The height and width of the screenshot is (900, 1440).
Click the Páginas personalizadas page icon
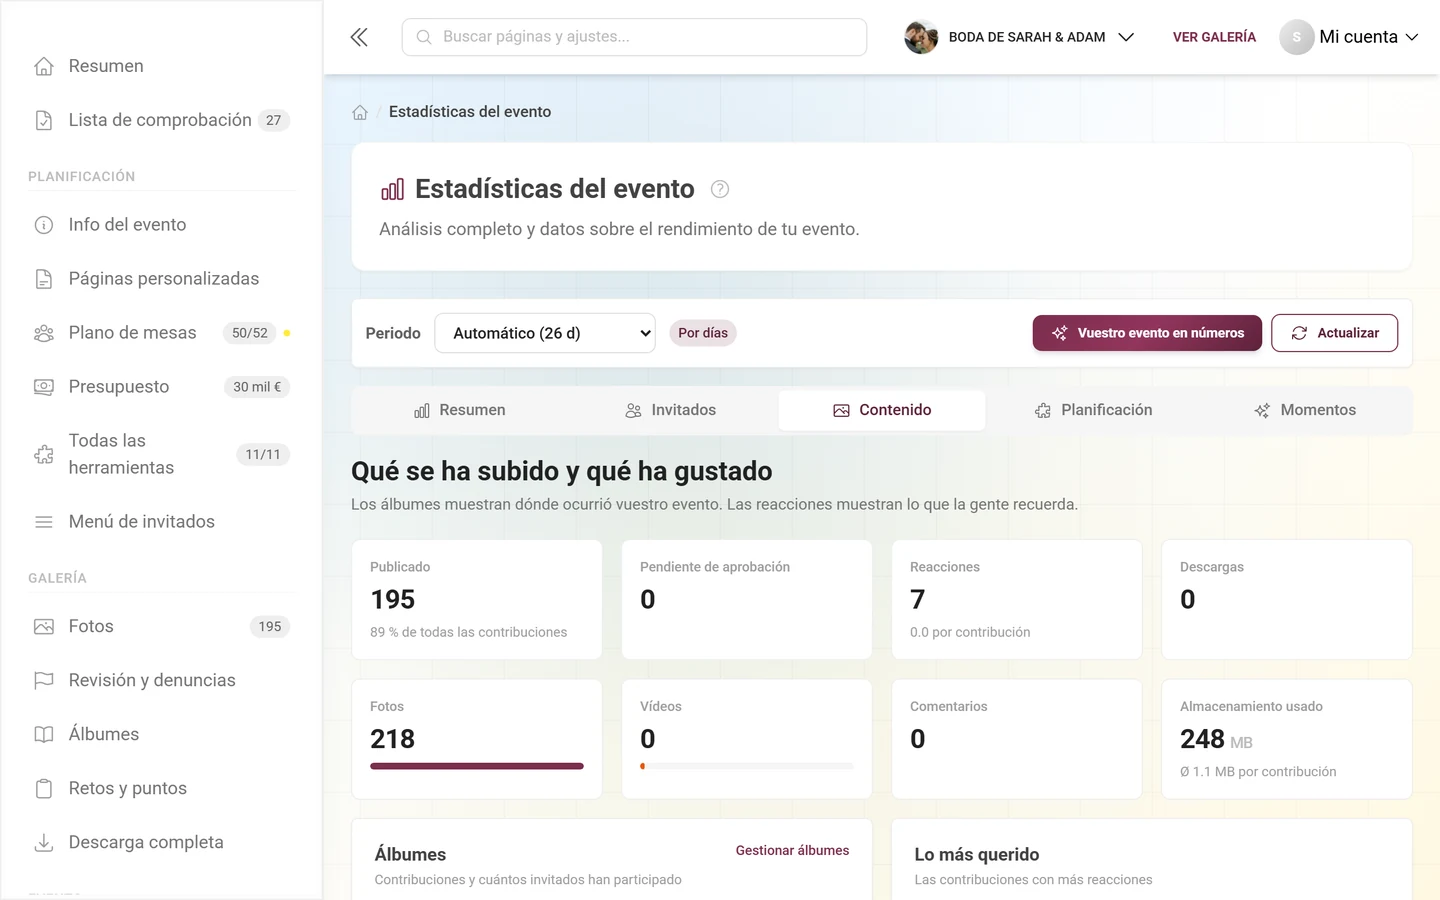pos(44,279)
